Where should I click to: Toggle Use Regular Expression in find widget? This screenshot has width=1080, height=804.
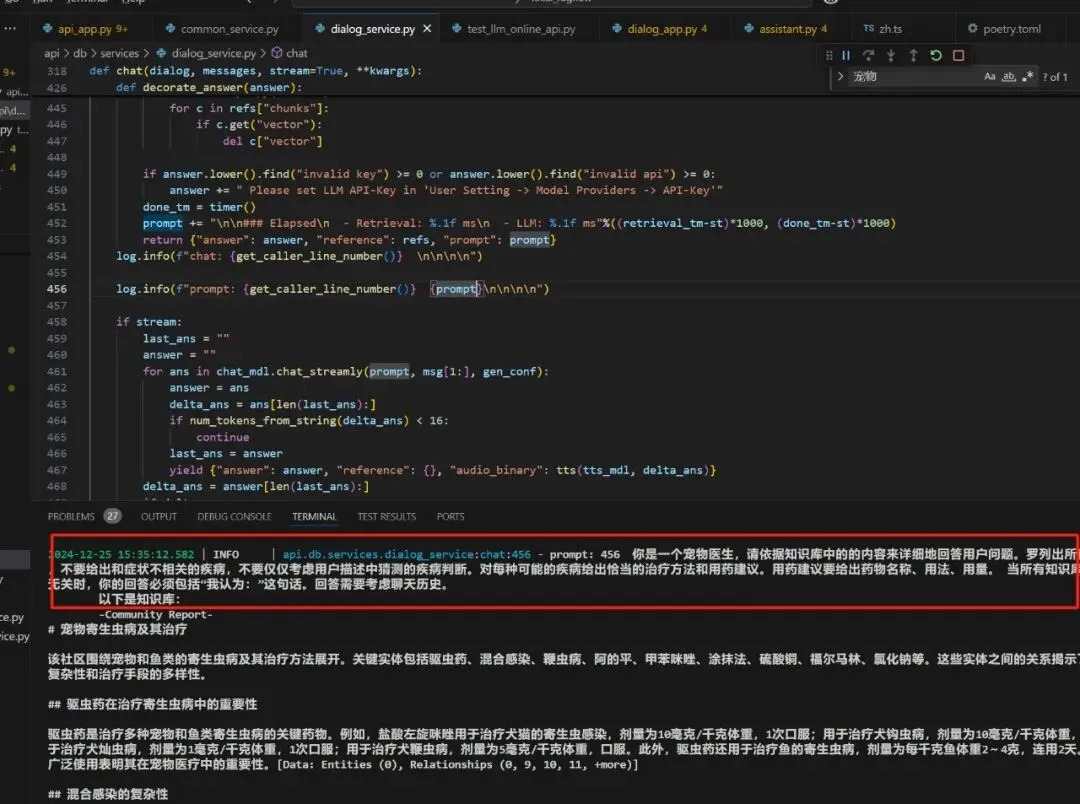(x=1028, y=76)
